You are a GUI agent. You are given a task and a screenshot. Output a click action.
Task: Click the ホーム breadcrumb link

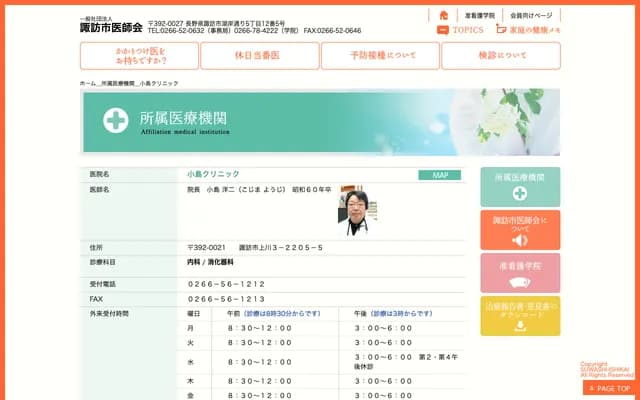(88, 82)
